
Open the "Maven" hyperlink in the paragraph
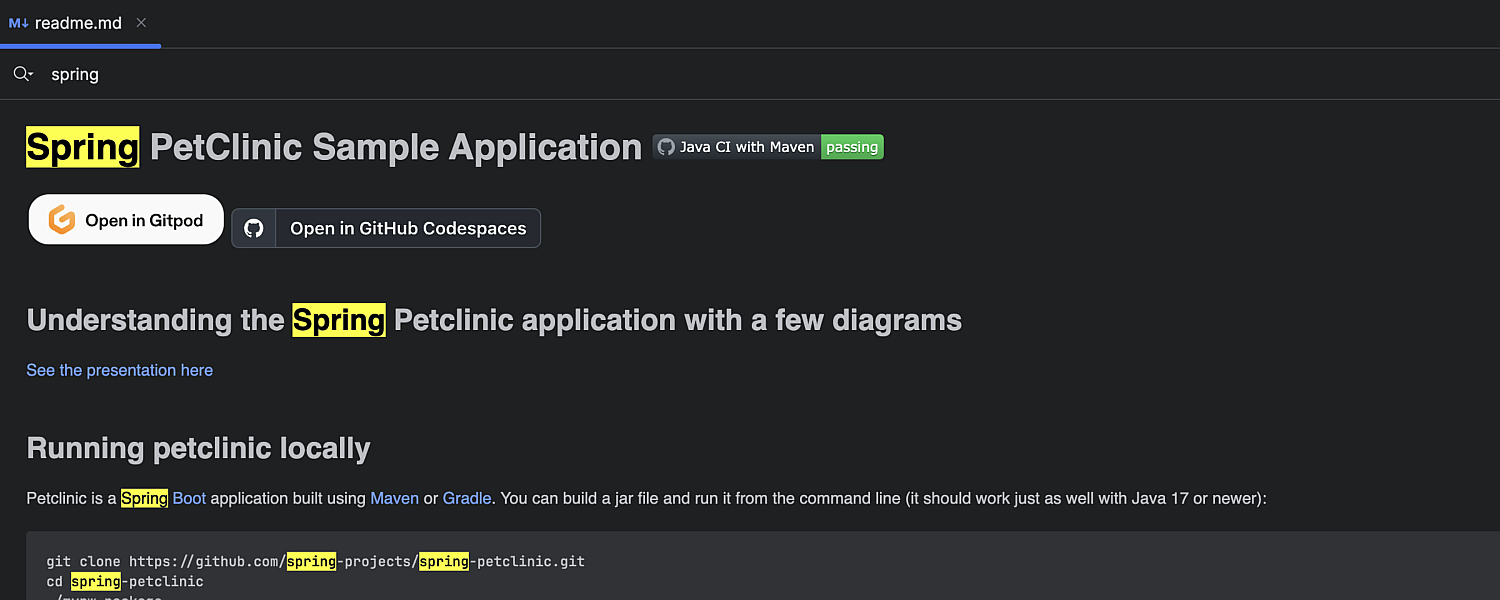tap(394, 498)
